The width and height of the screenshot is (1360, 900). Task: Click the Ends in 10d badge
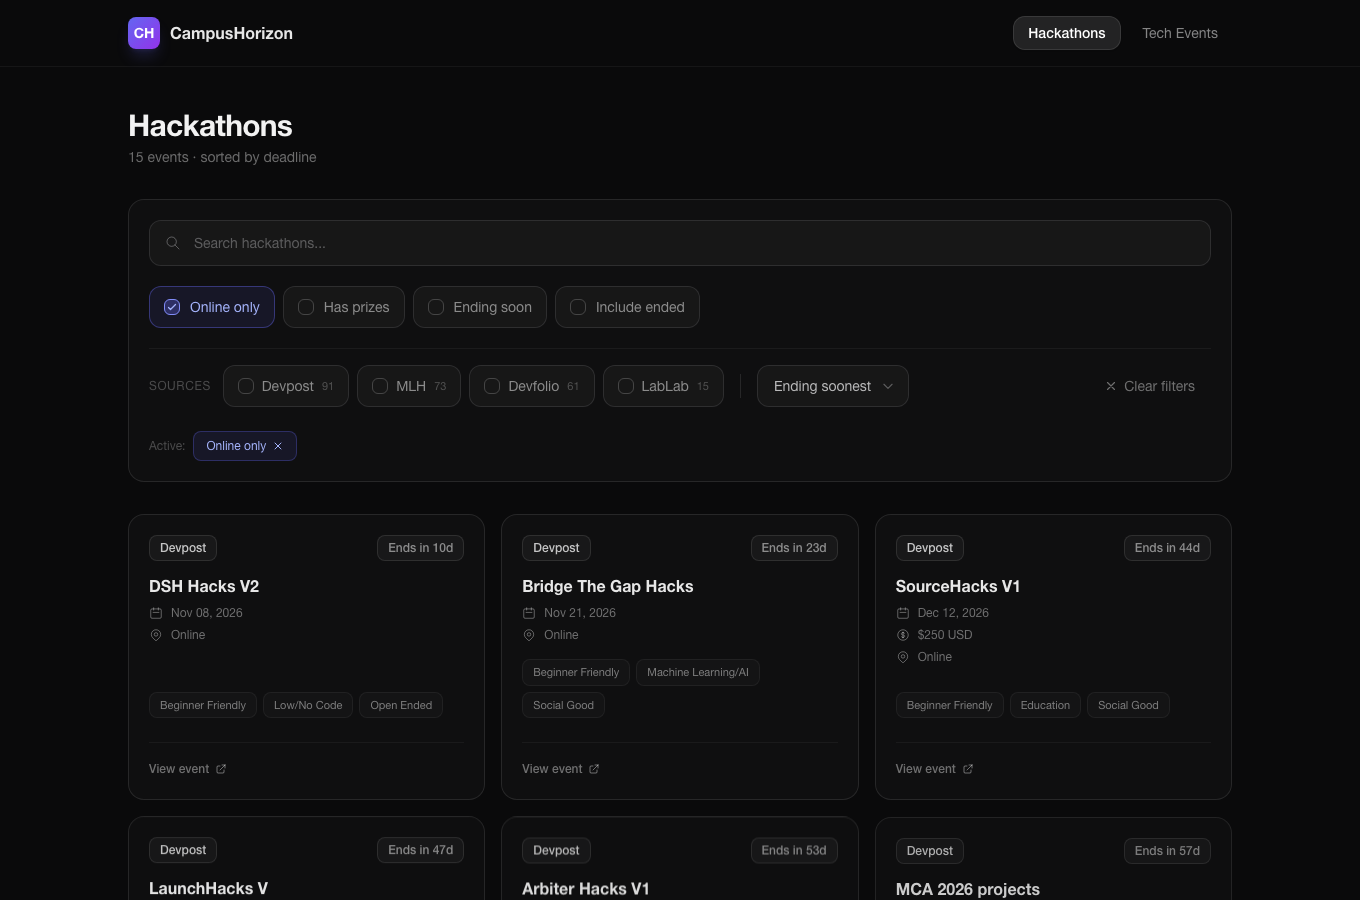(421, 548)
